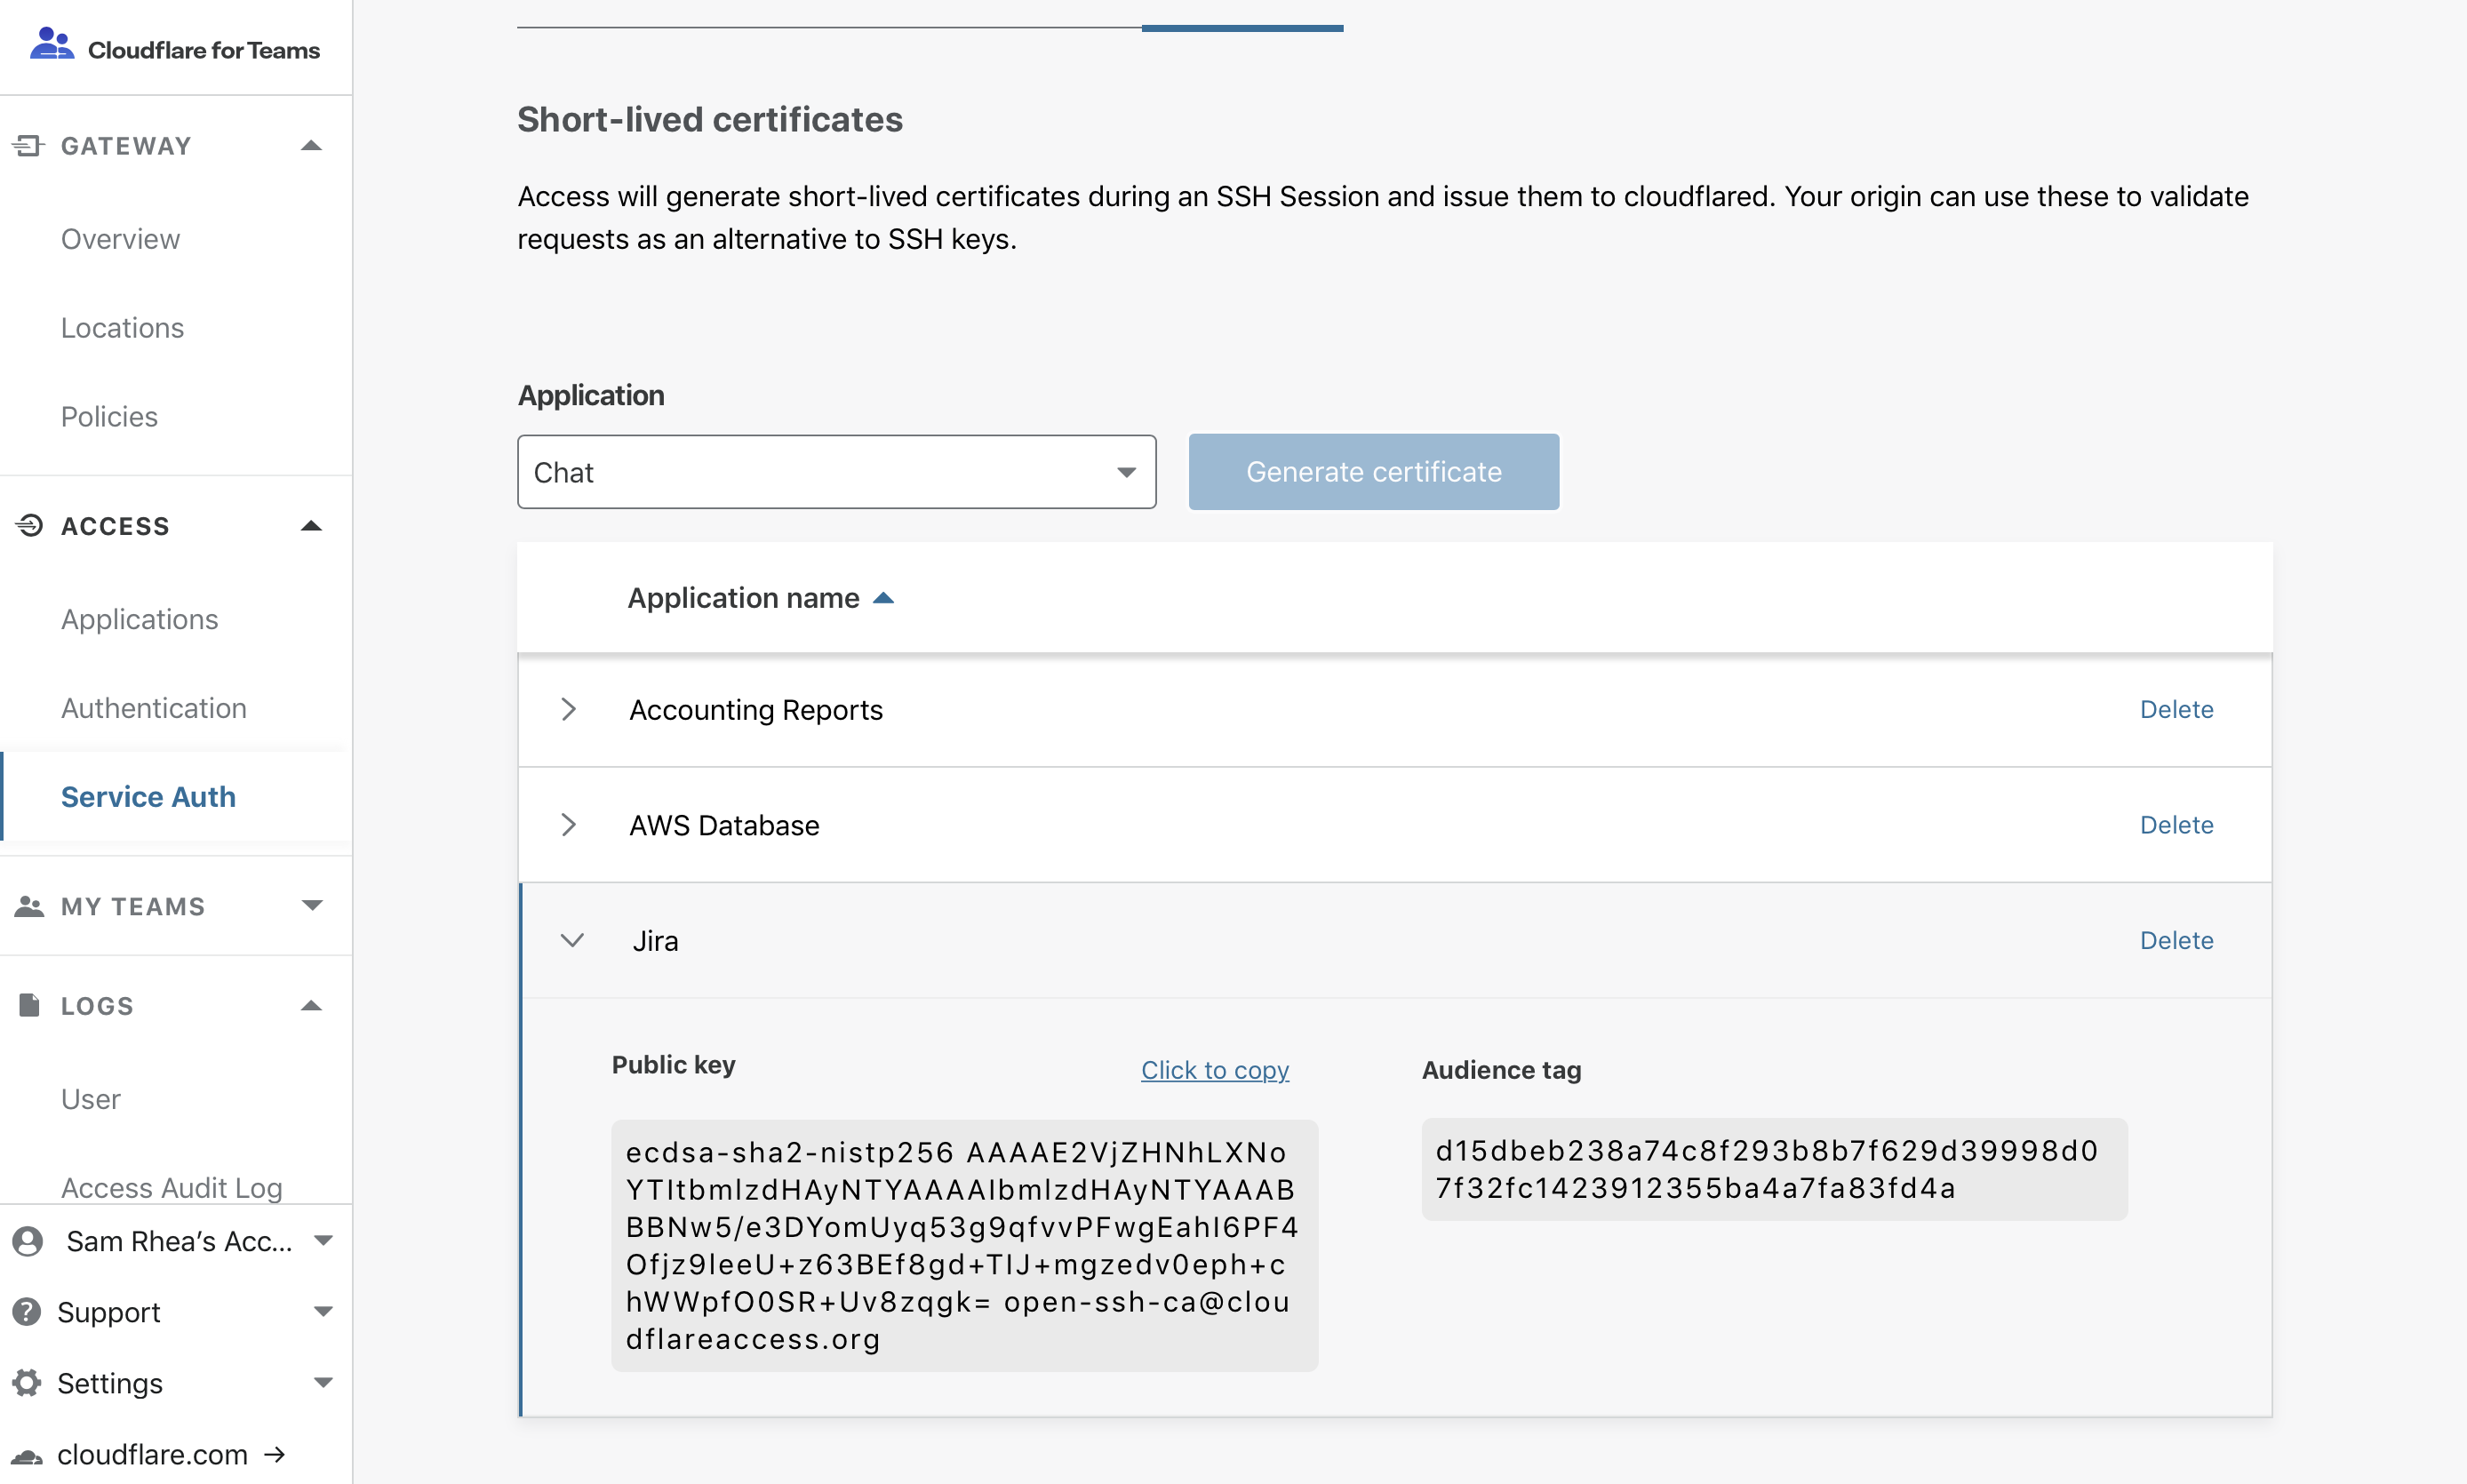The width and height of the screenshot is (2467, 1484).
Task: Delete the Jira certificate
Action: [x=2177, y=940]
